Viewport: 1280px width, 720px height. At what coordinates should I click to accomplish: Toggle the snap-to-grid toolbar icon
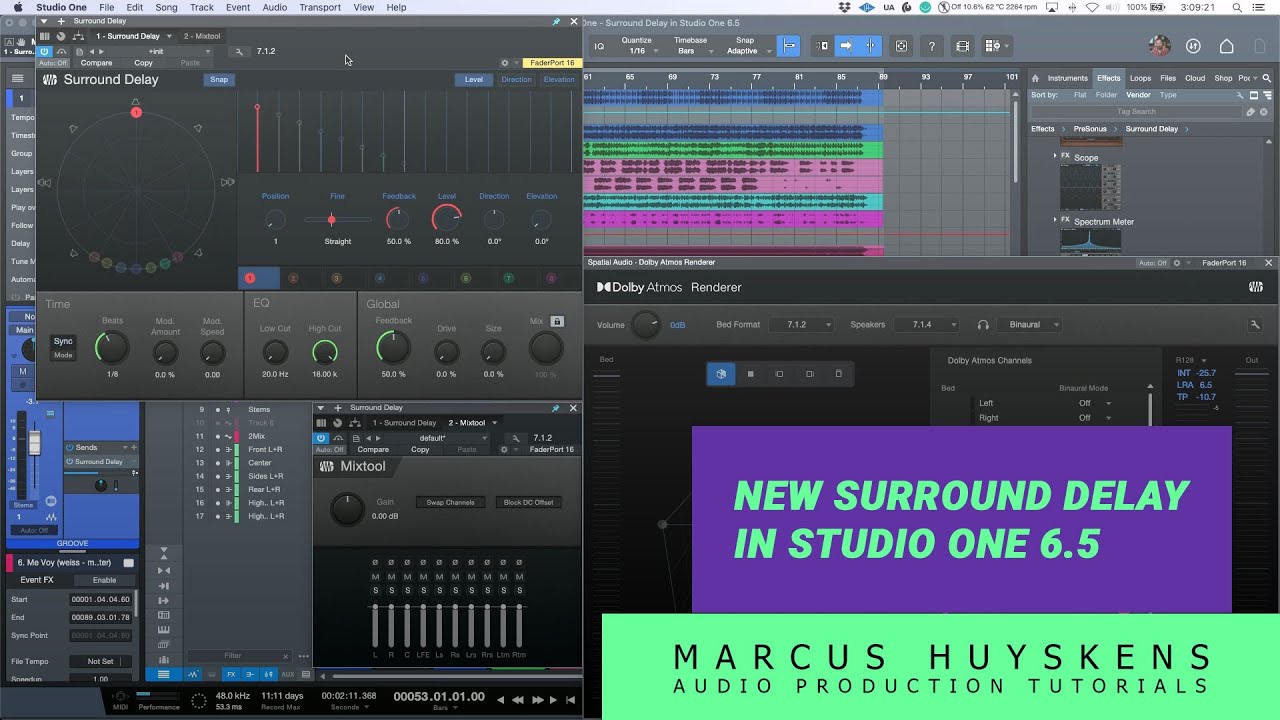pos(789,46)
